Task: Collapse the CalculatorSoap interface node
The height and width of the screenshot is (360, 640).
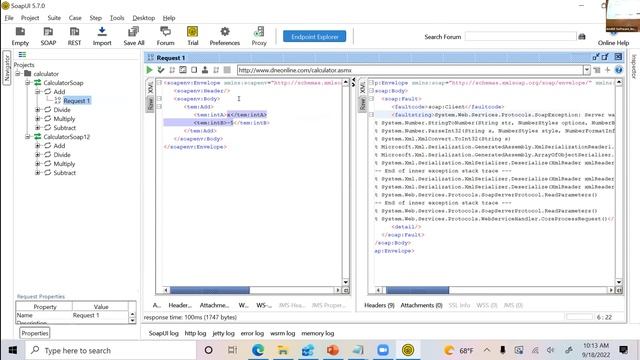Action: click(28, 82)
